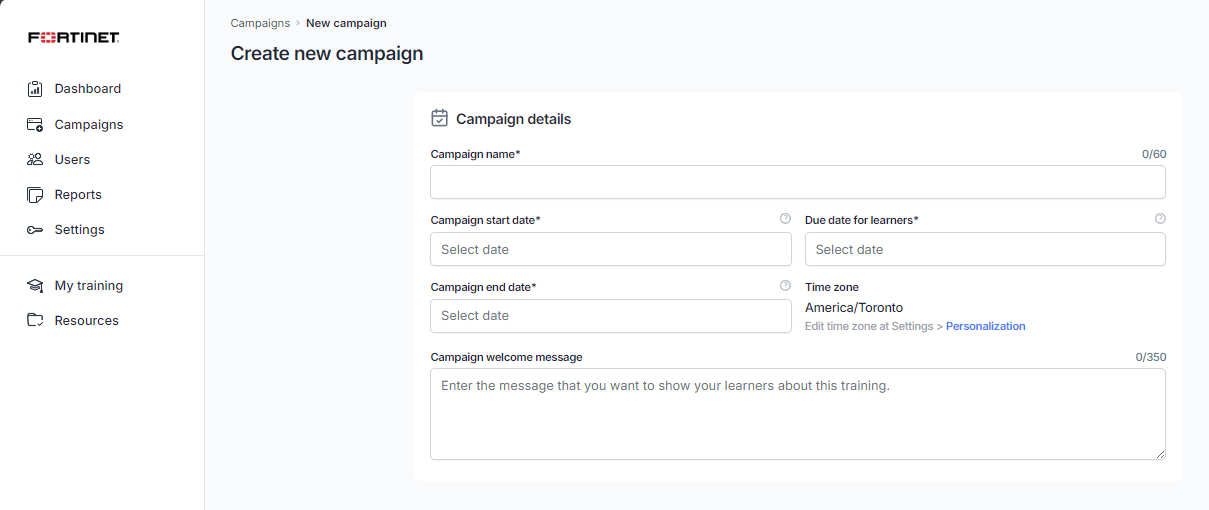
Task: Open the Campaign start date picker
Action: pyautogui.click(x=610, y=249)
